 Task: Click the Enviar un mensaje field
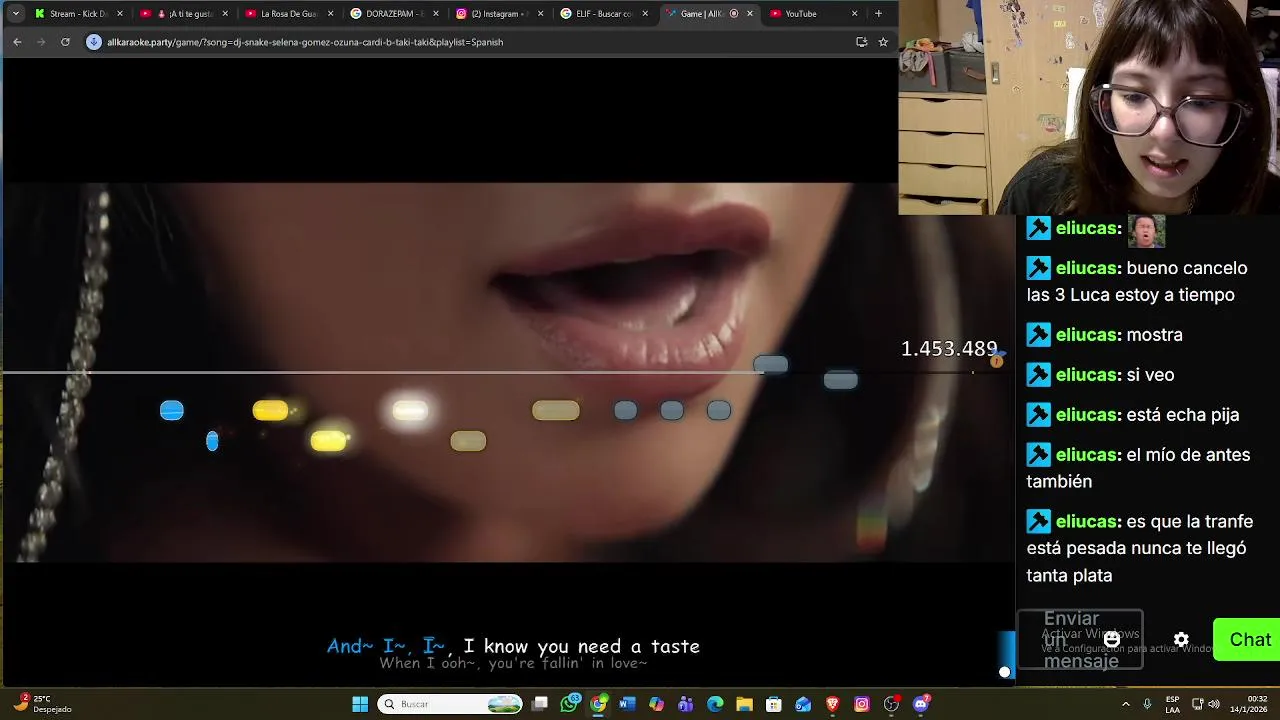point(1080,640)
